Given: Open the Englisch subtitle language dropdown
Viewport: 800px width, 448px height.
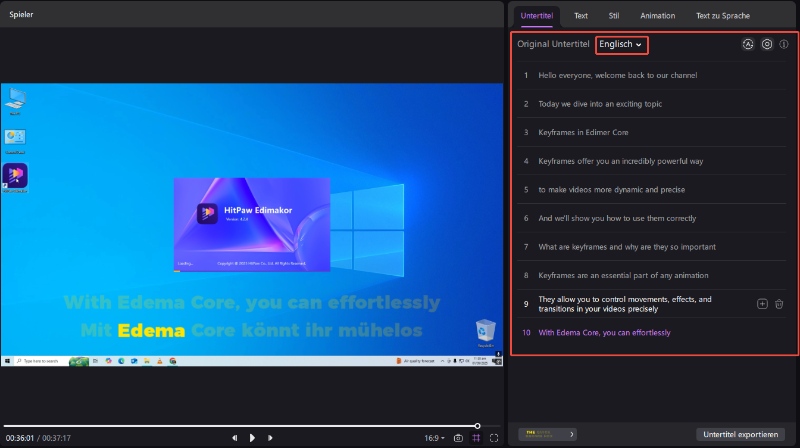Looking at the screenshot, I should (621, 45).
